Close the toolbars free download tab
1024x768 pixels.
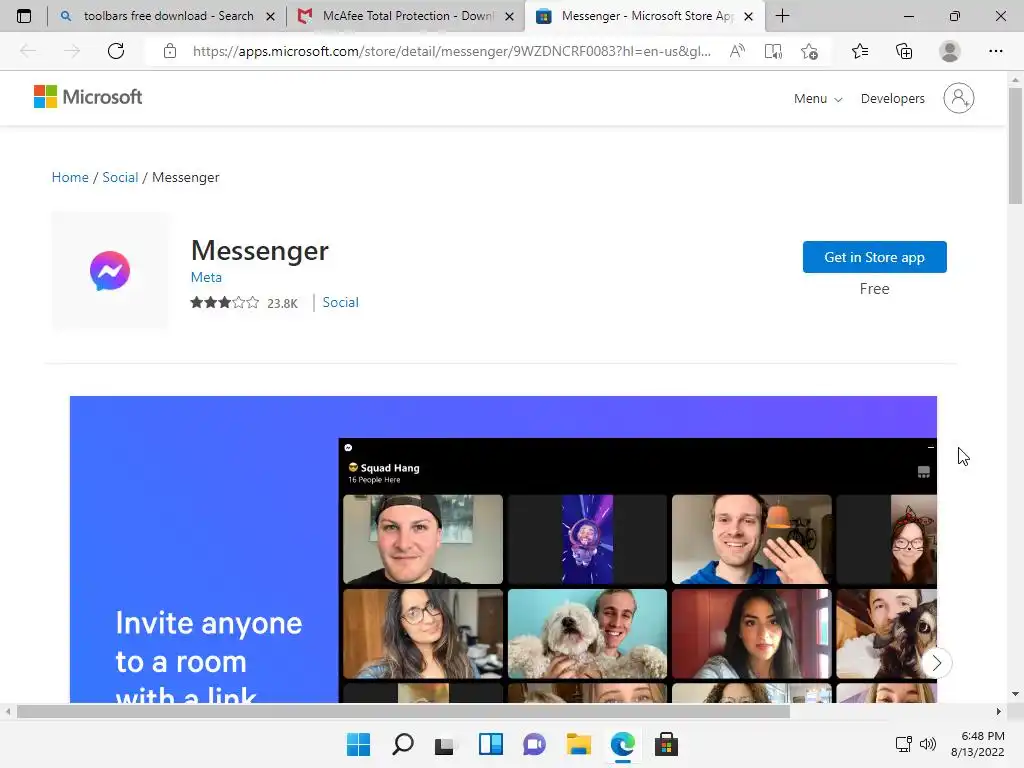click(270, 16)
